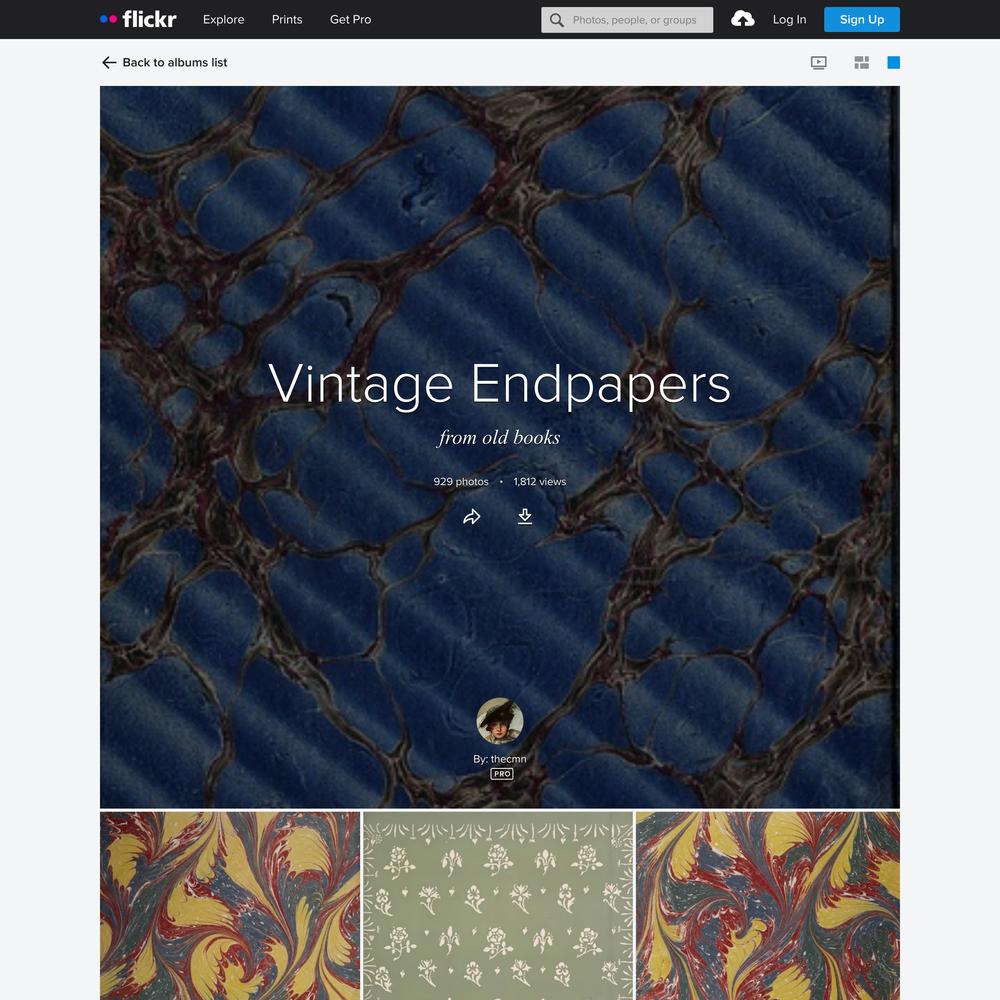The height and width of the screenshot is (1000, 1000).
Task: Click the PRO badge under thecmn
Action: click(x=502, y=774)
